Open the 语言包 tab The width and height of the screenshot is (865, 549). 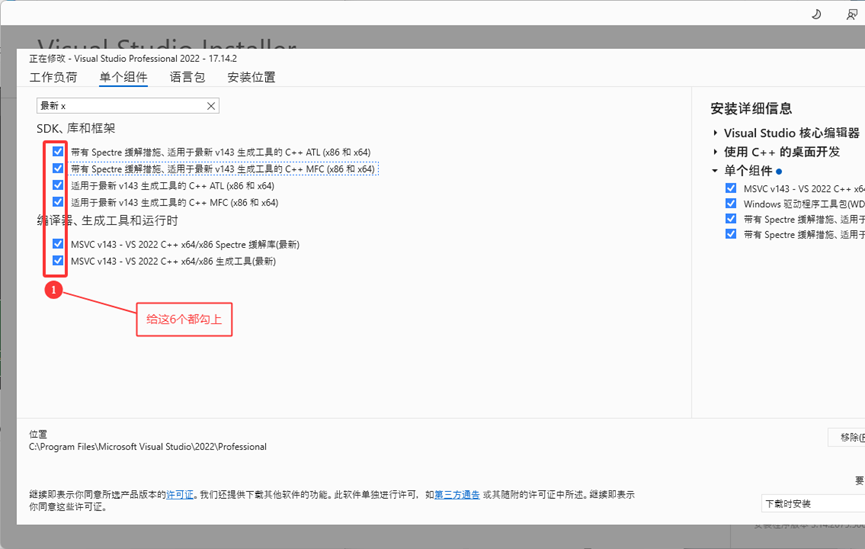pos(187,77)
